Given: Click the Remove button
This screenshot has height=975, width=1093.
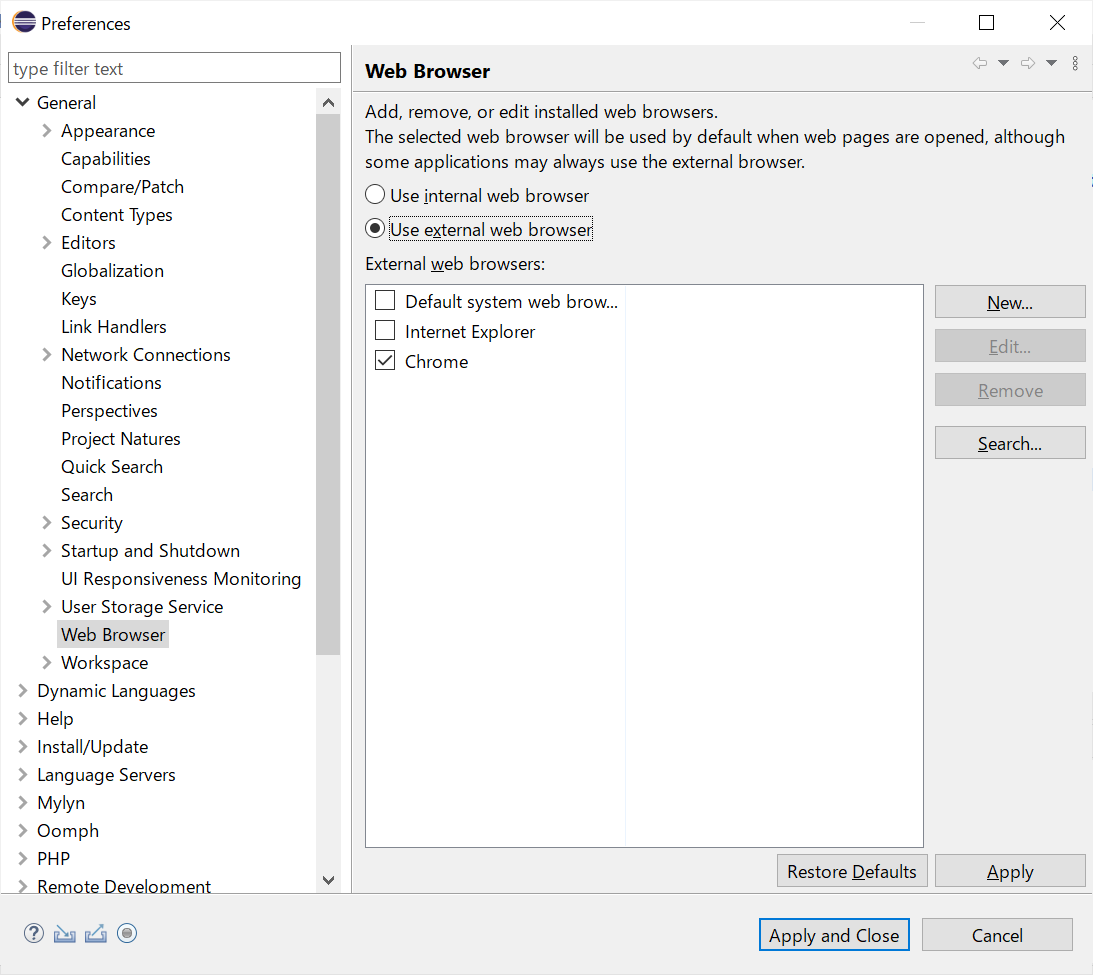Looking at the screenshot, I should pos(1010,390).
